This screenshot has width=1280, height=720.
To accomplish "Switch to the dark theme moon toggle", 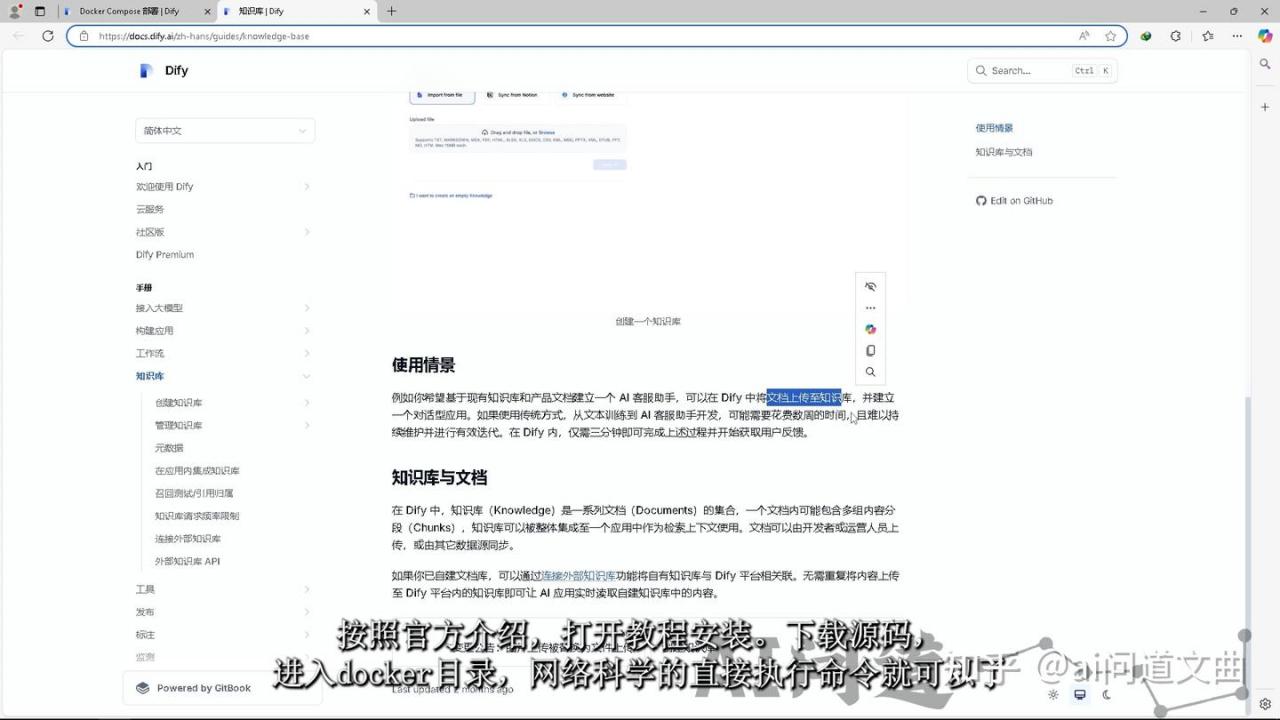I will pyautogui.click(x=1107, y=695).
